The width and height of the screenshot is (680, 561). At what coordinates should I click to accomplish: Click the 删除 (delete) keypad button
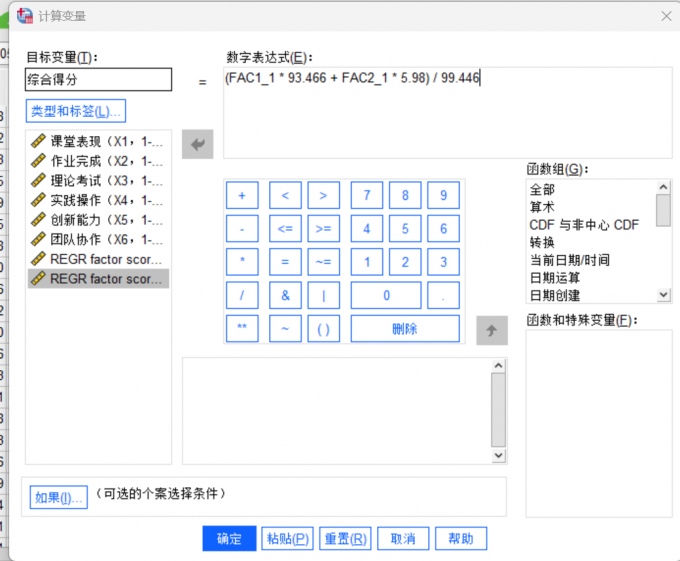tap(405, 329)
